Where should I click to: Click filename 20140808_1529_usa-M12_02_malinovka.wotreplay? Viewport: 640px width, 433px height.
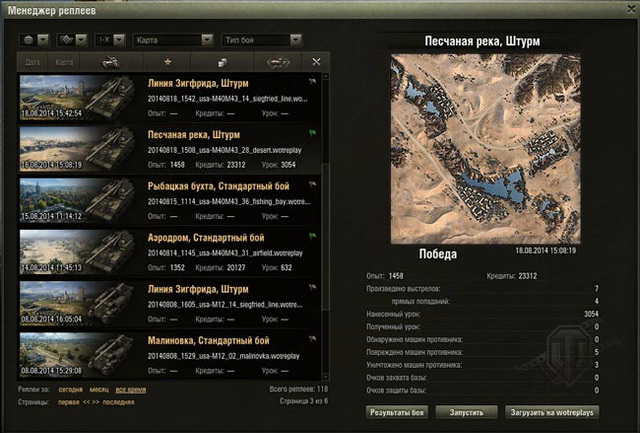click(x=224, y=356)
